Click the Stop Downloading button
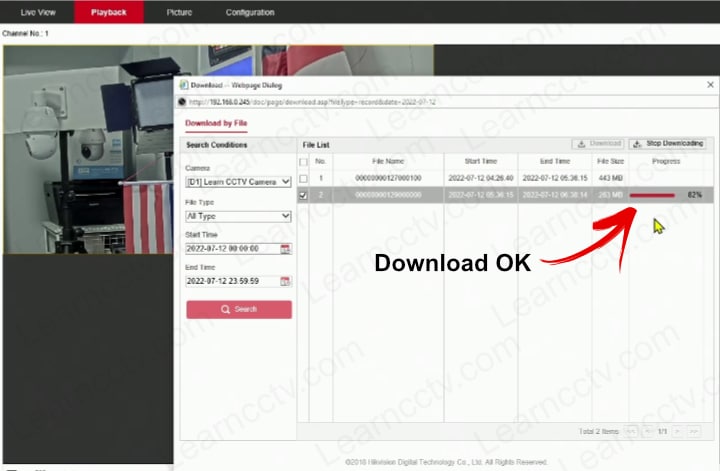Viewport: 720px width, 471px height. tap(668, 144)
